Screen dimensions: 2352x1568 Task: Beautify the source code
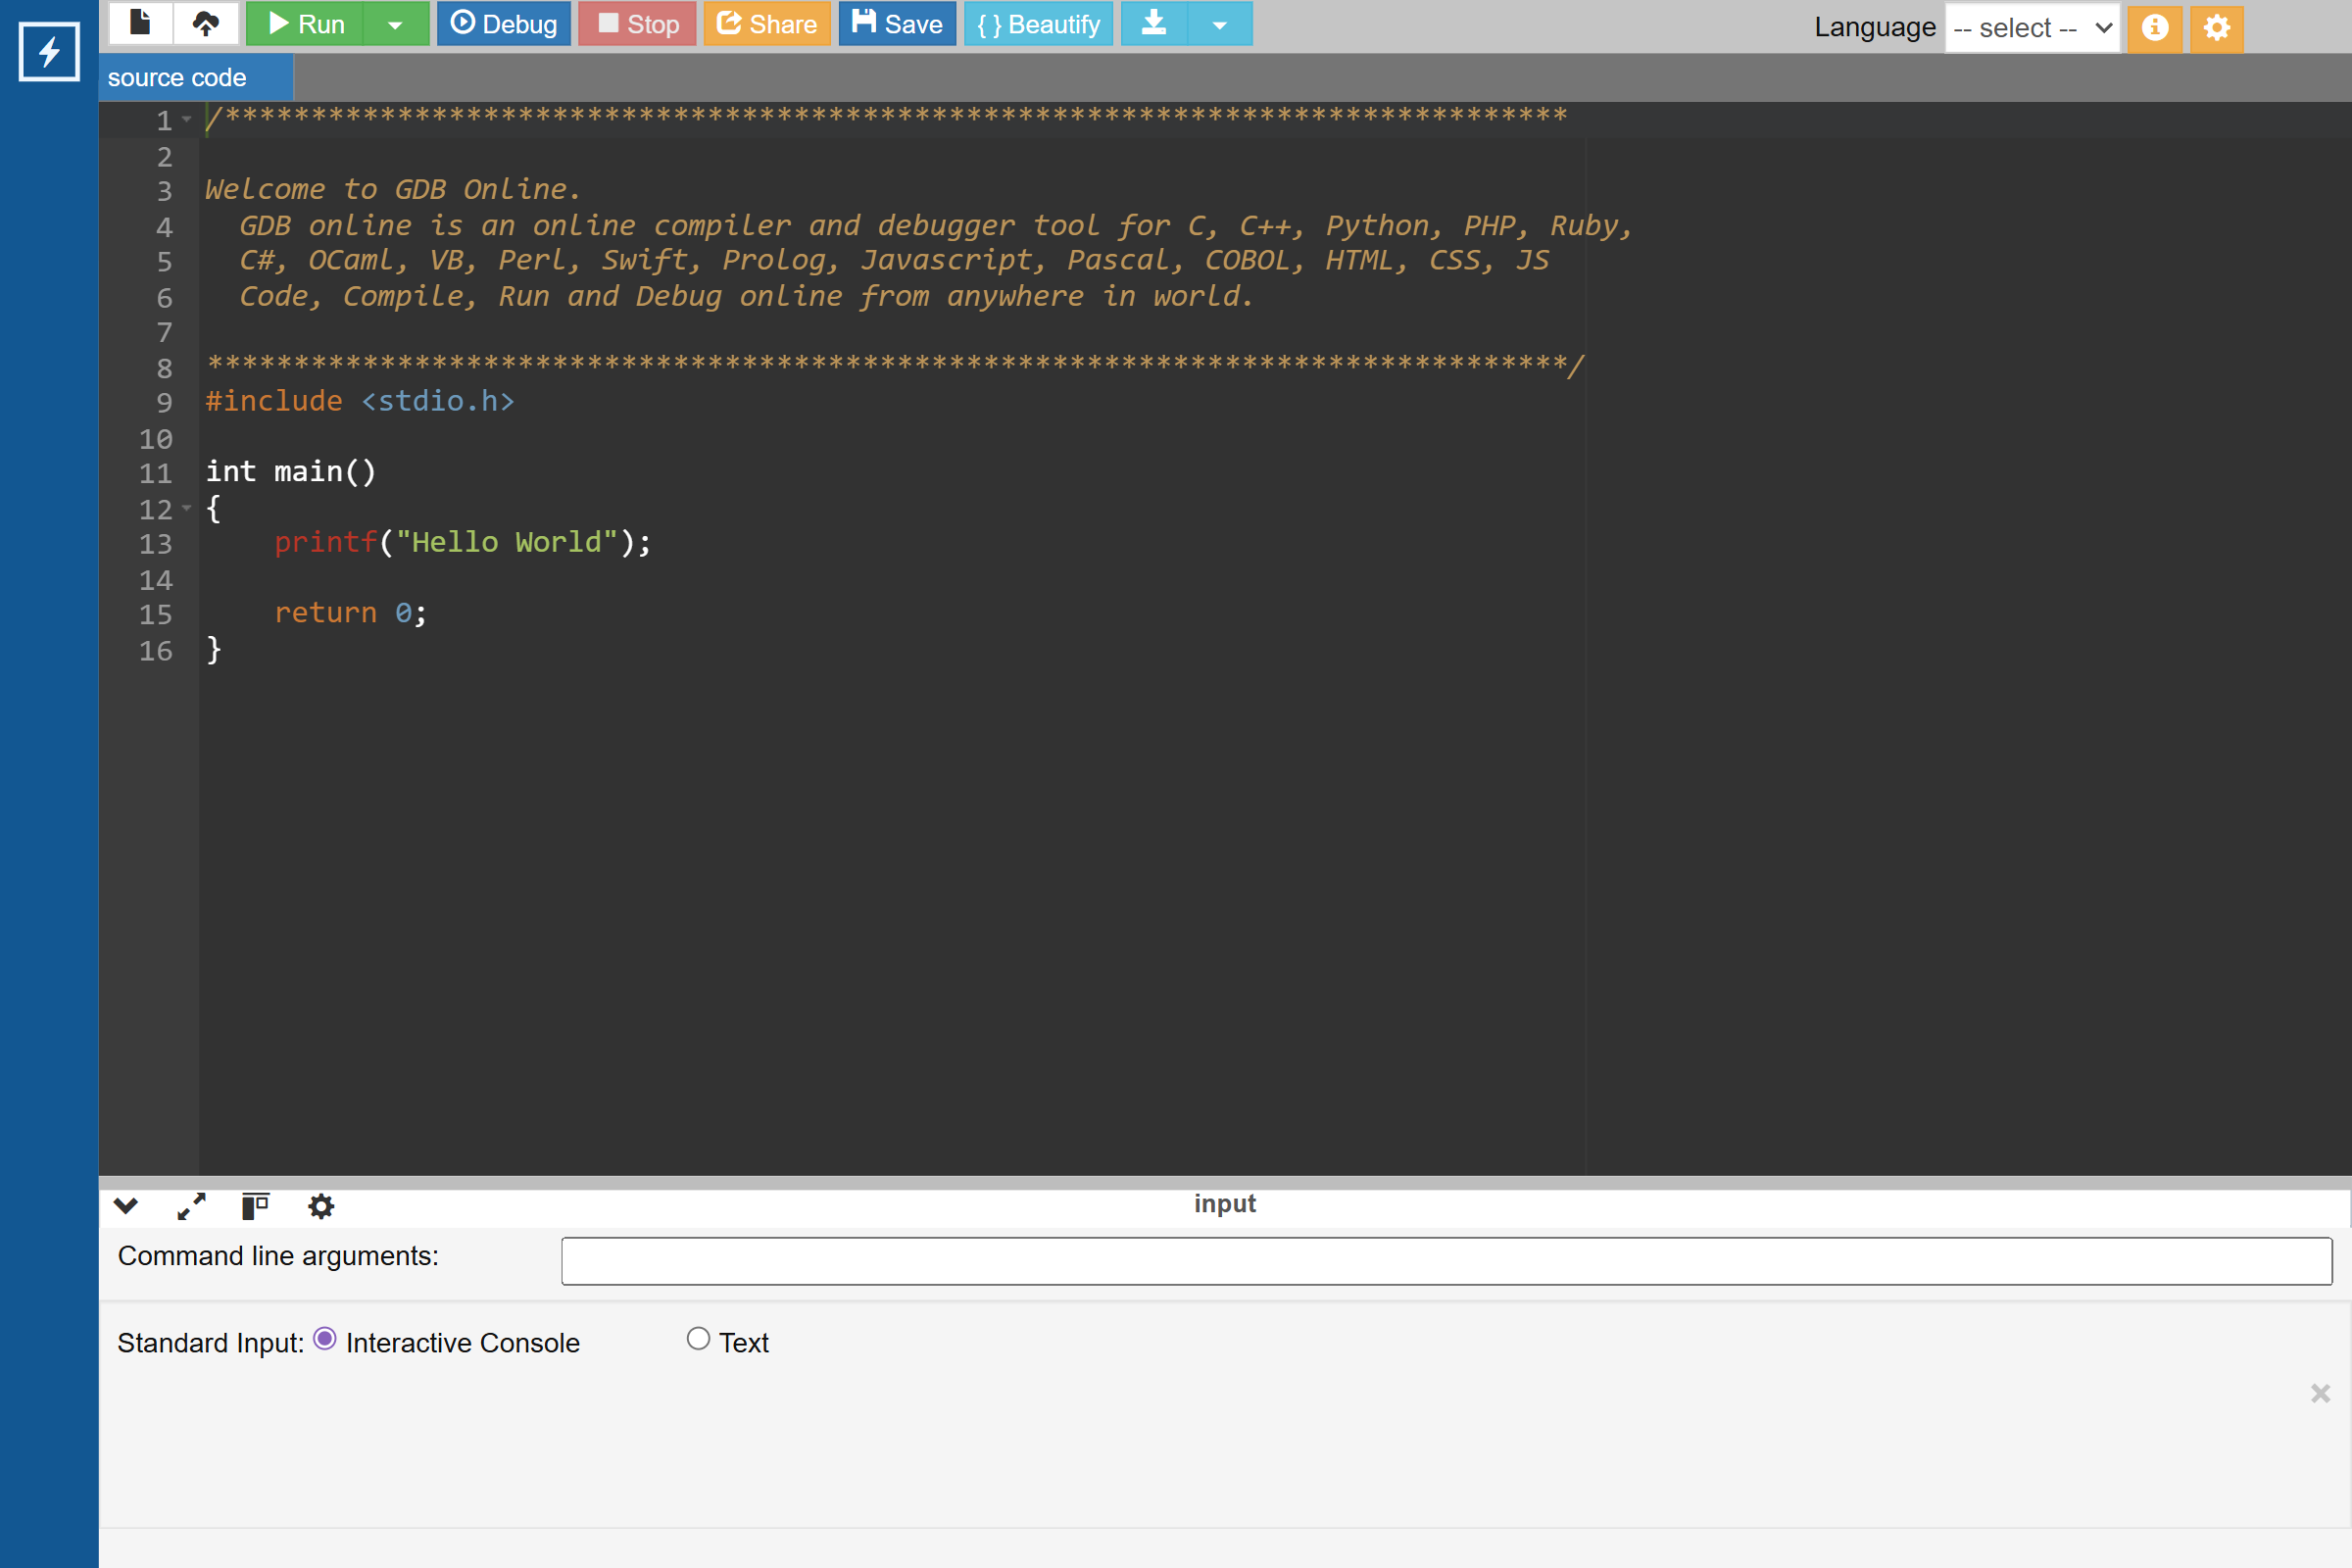click(1038, 23)
